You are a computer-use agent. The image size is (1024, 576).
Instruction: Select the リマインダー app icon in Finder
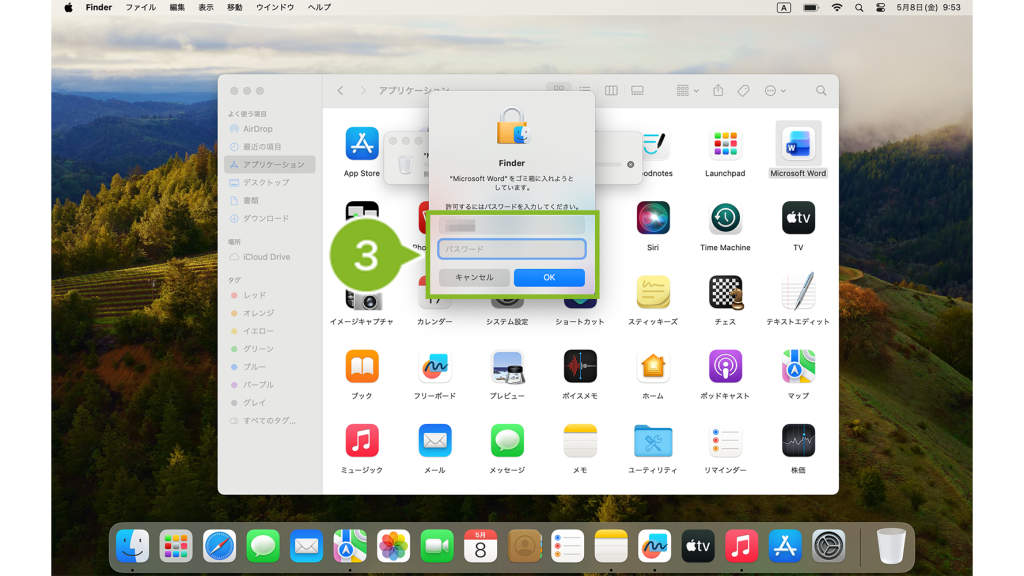725,440
